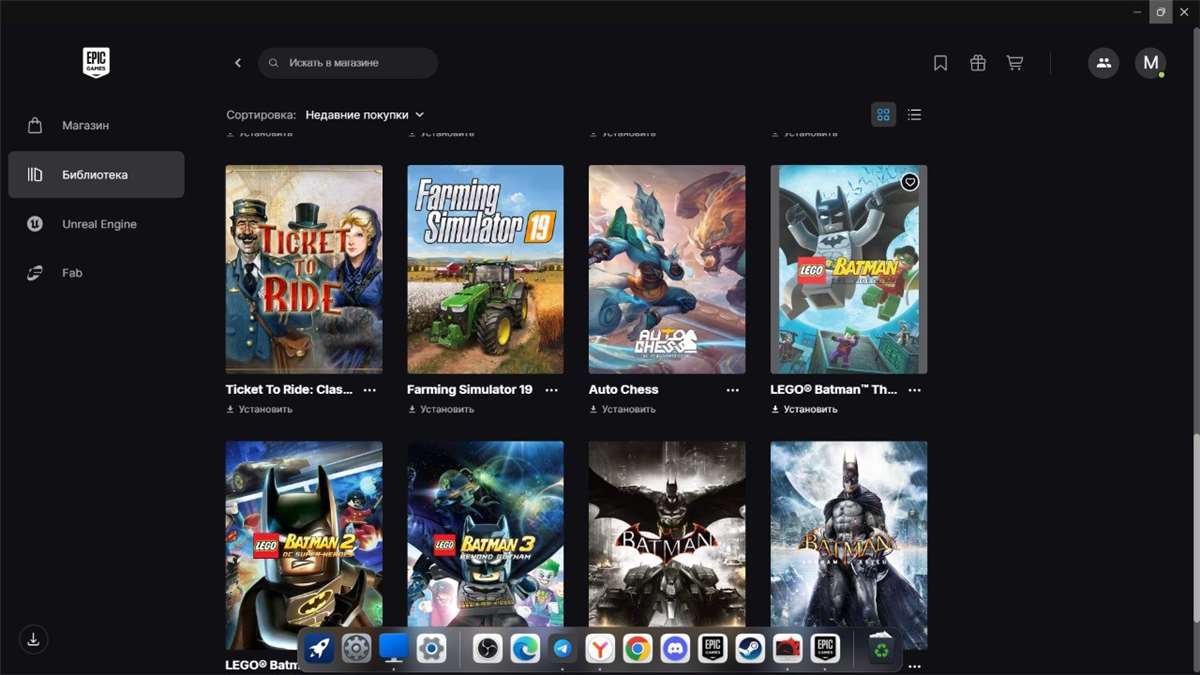Open Google Chrome from the dock
Screen dimensions: 1200x675
[x=637, y=649]
